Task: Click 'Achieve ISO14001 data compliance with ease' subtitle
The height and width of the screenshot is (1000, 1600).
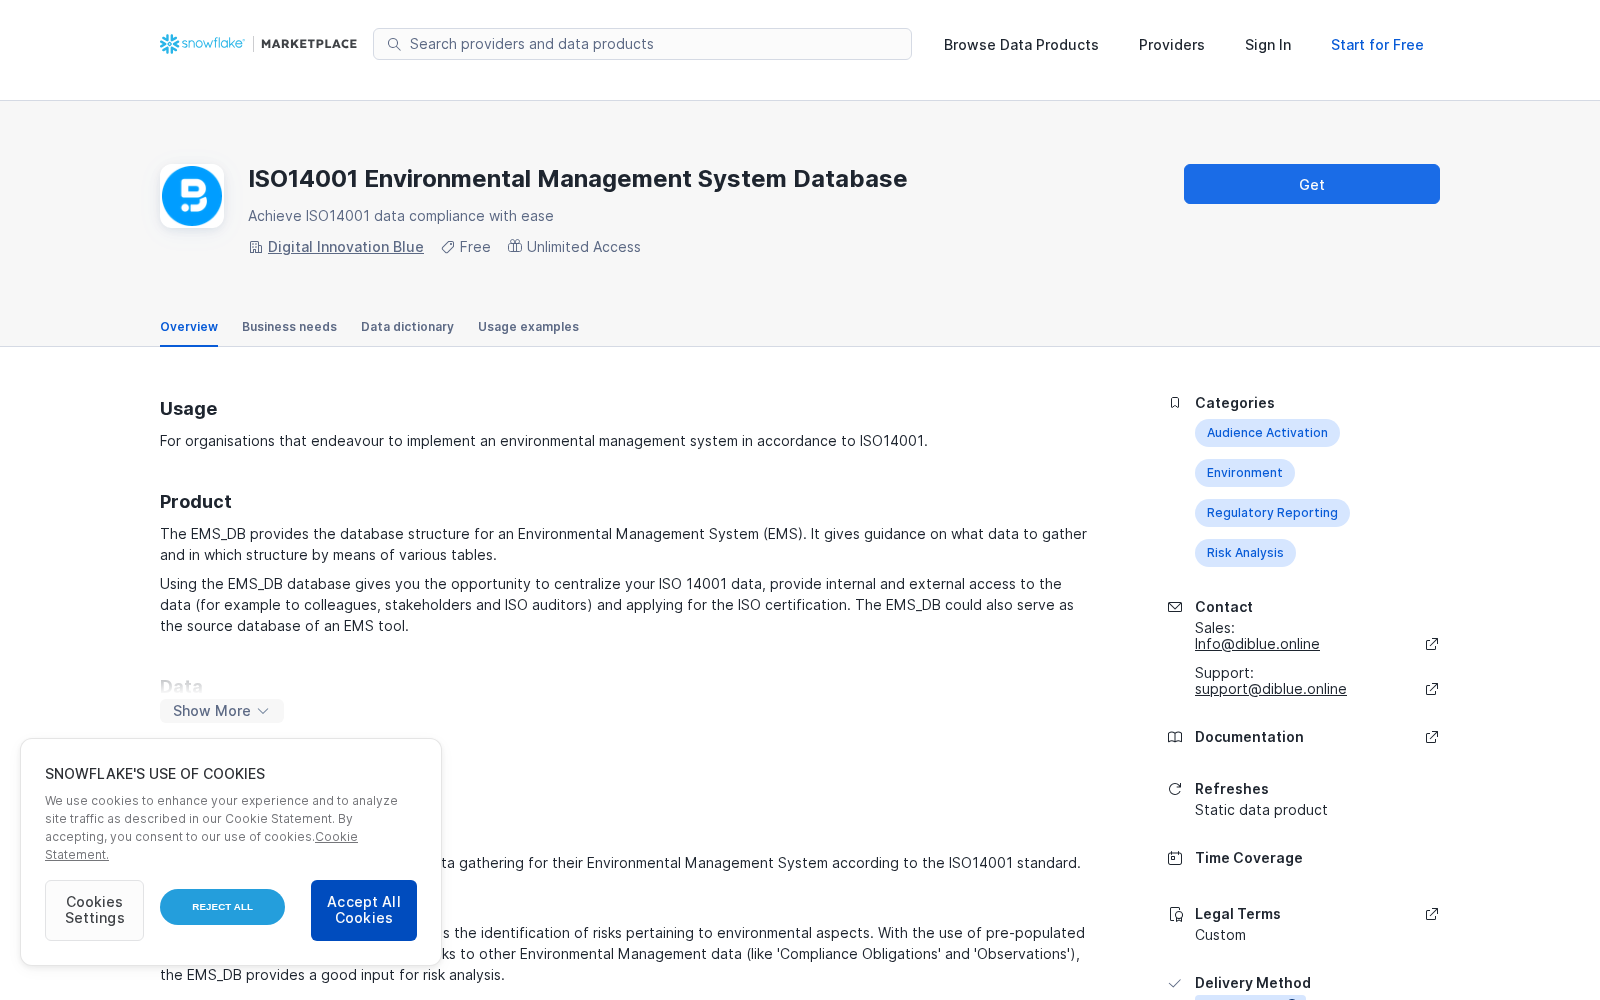Action: (x=401, y=216)
